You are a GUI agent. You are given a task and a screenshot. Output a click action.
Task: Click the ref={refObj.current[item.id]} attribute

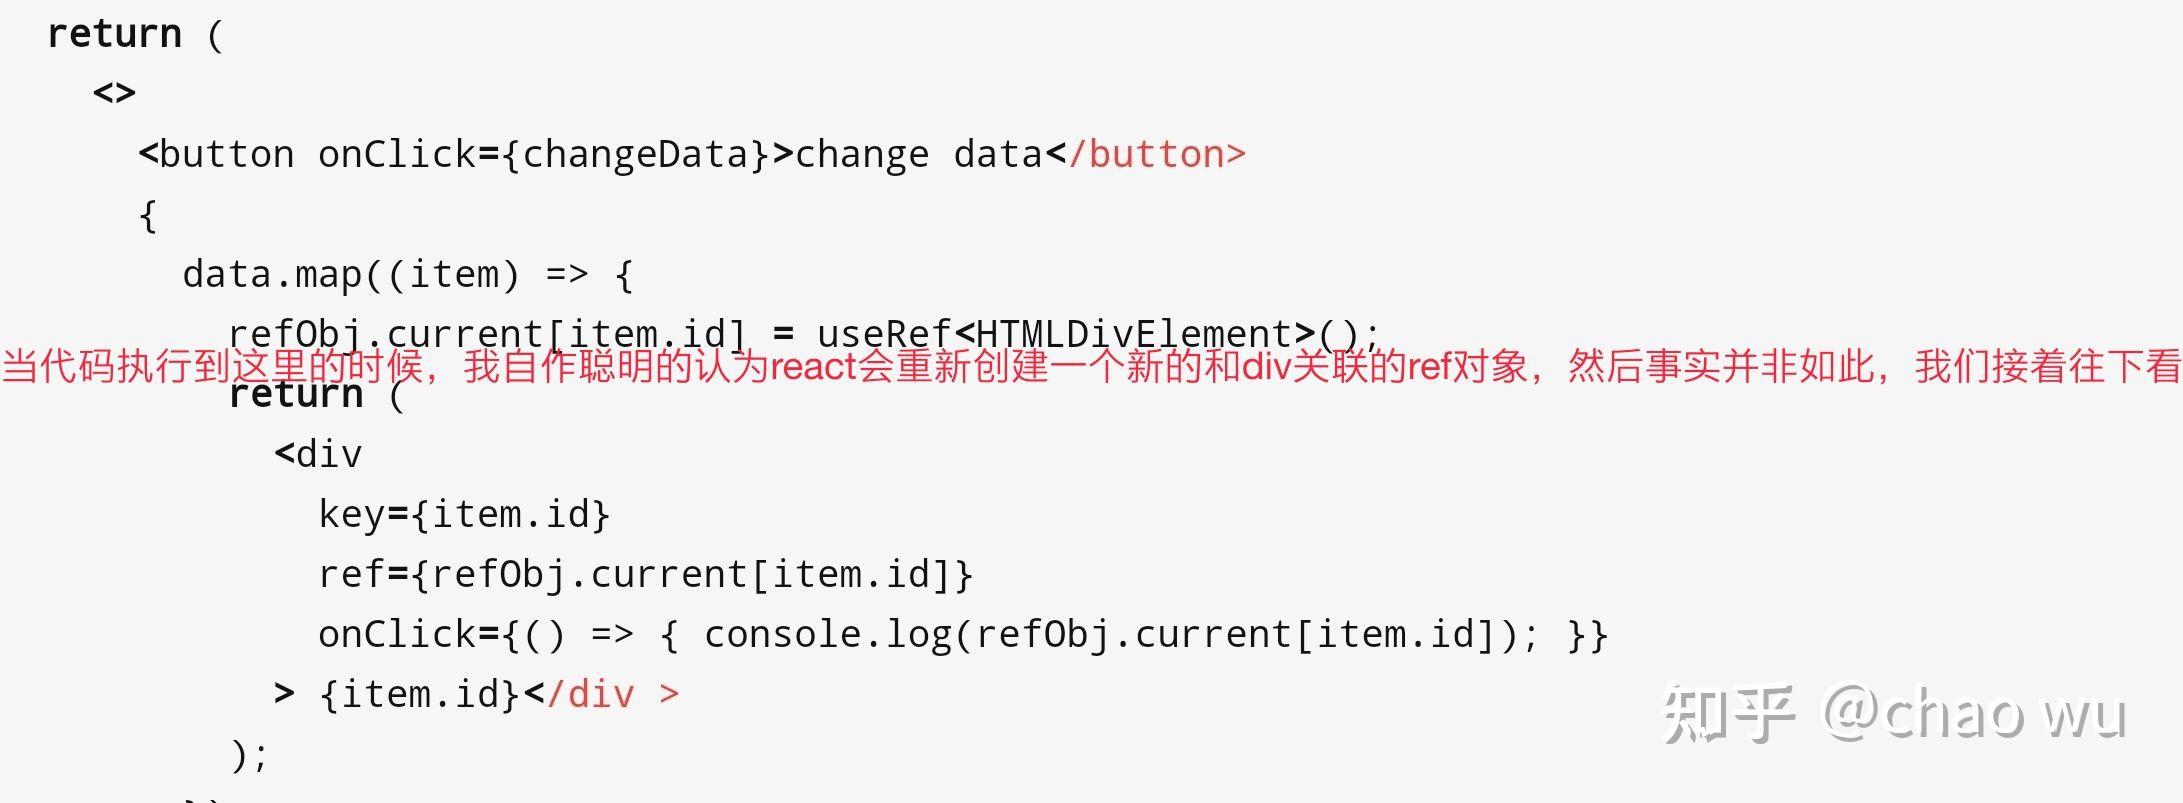(x=646, y=575)
